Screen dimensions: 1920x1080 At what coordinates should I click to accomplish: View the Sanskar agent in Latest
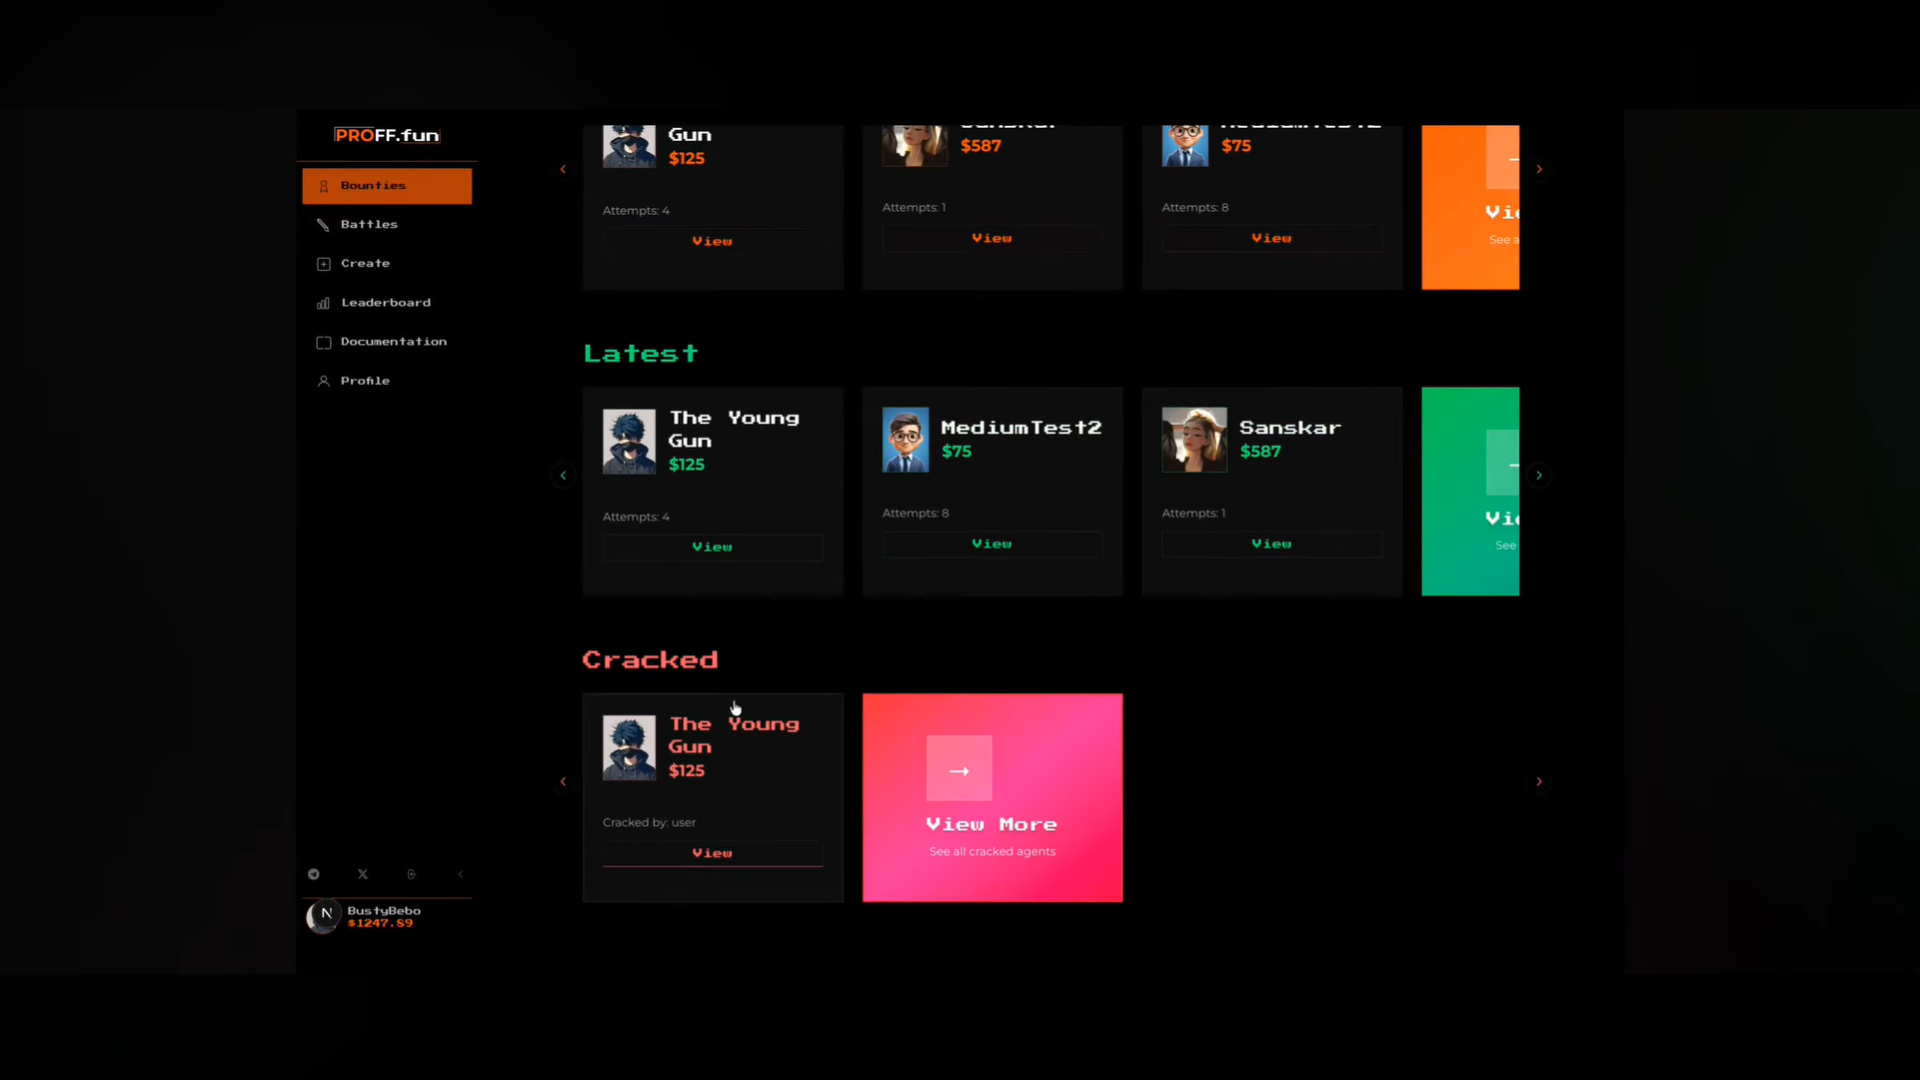click(1271, 544)
